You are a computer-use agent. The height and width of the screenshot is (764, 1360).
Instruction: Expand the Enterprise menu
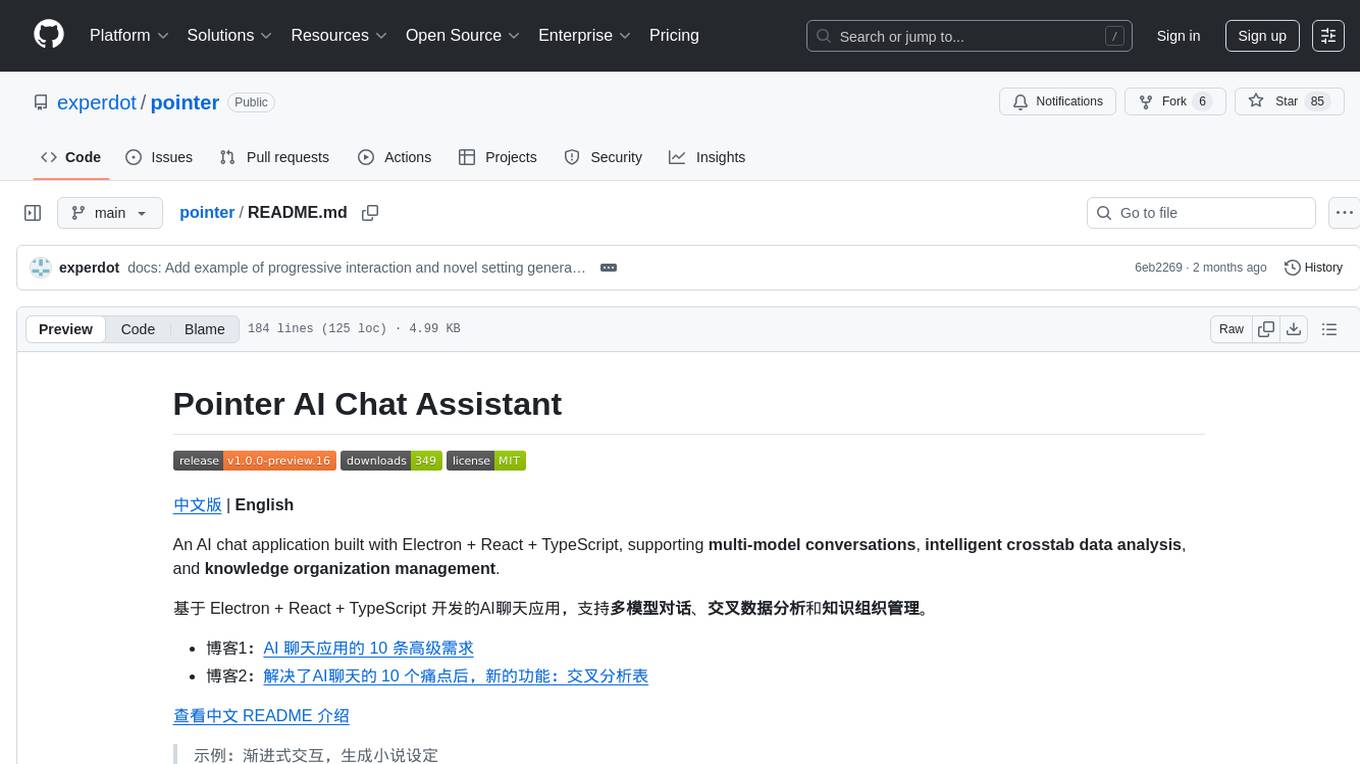click(x=584, y=35)
